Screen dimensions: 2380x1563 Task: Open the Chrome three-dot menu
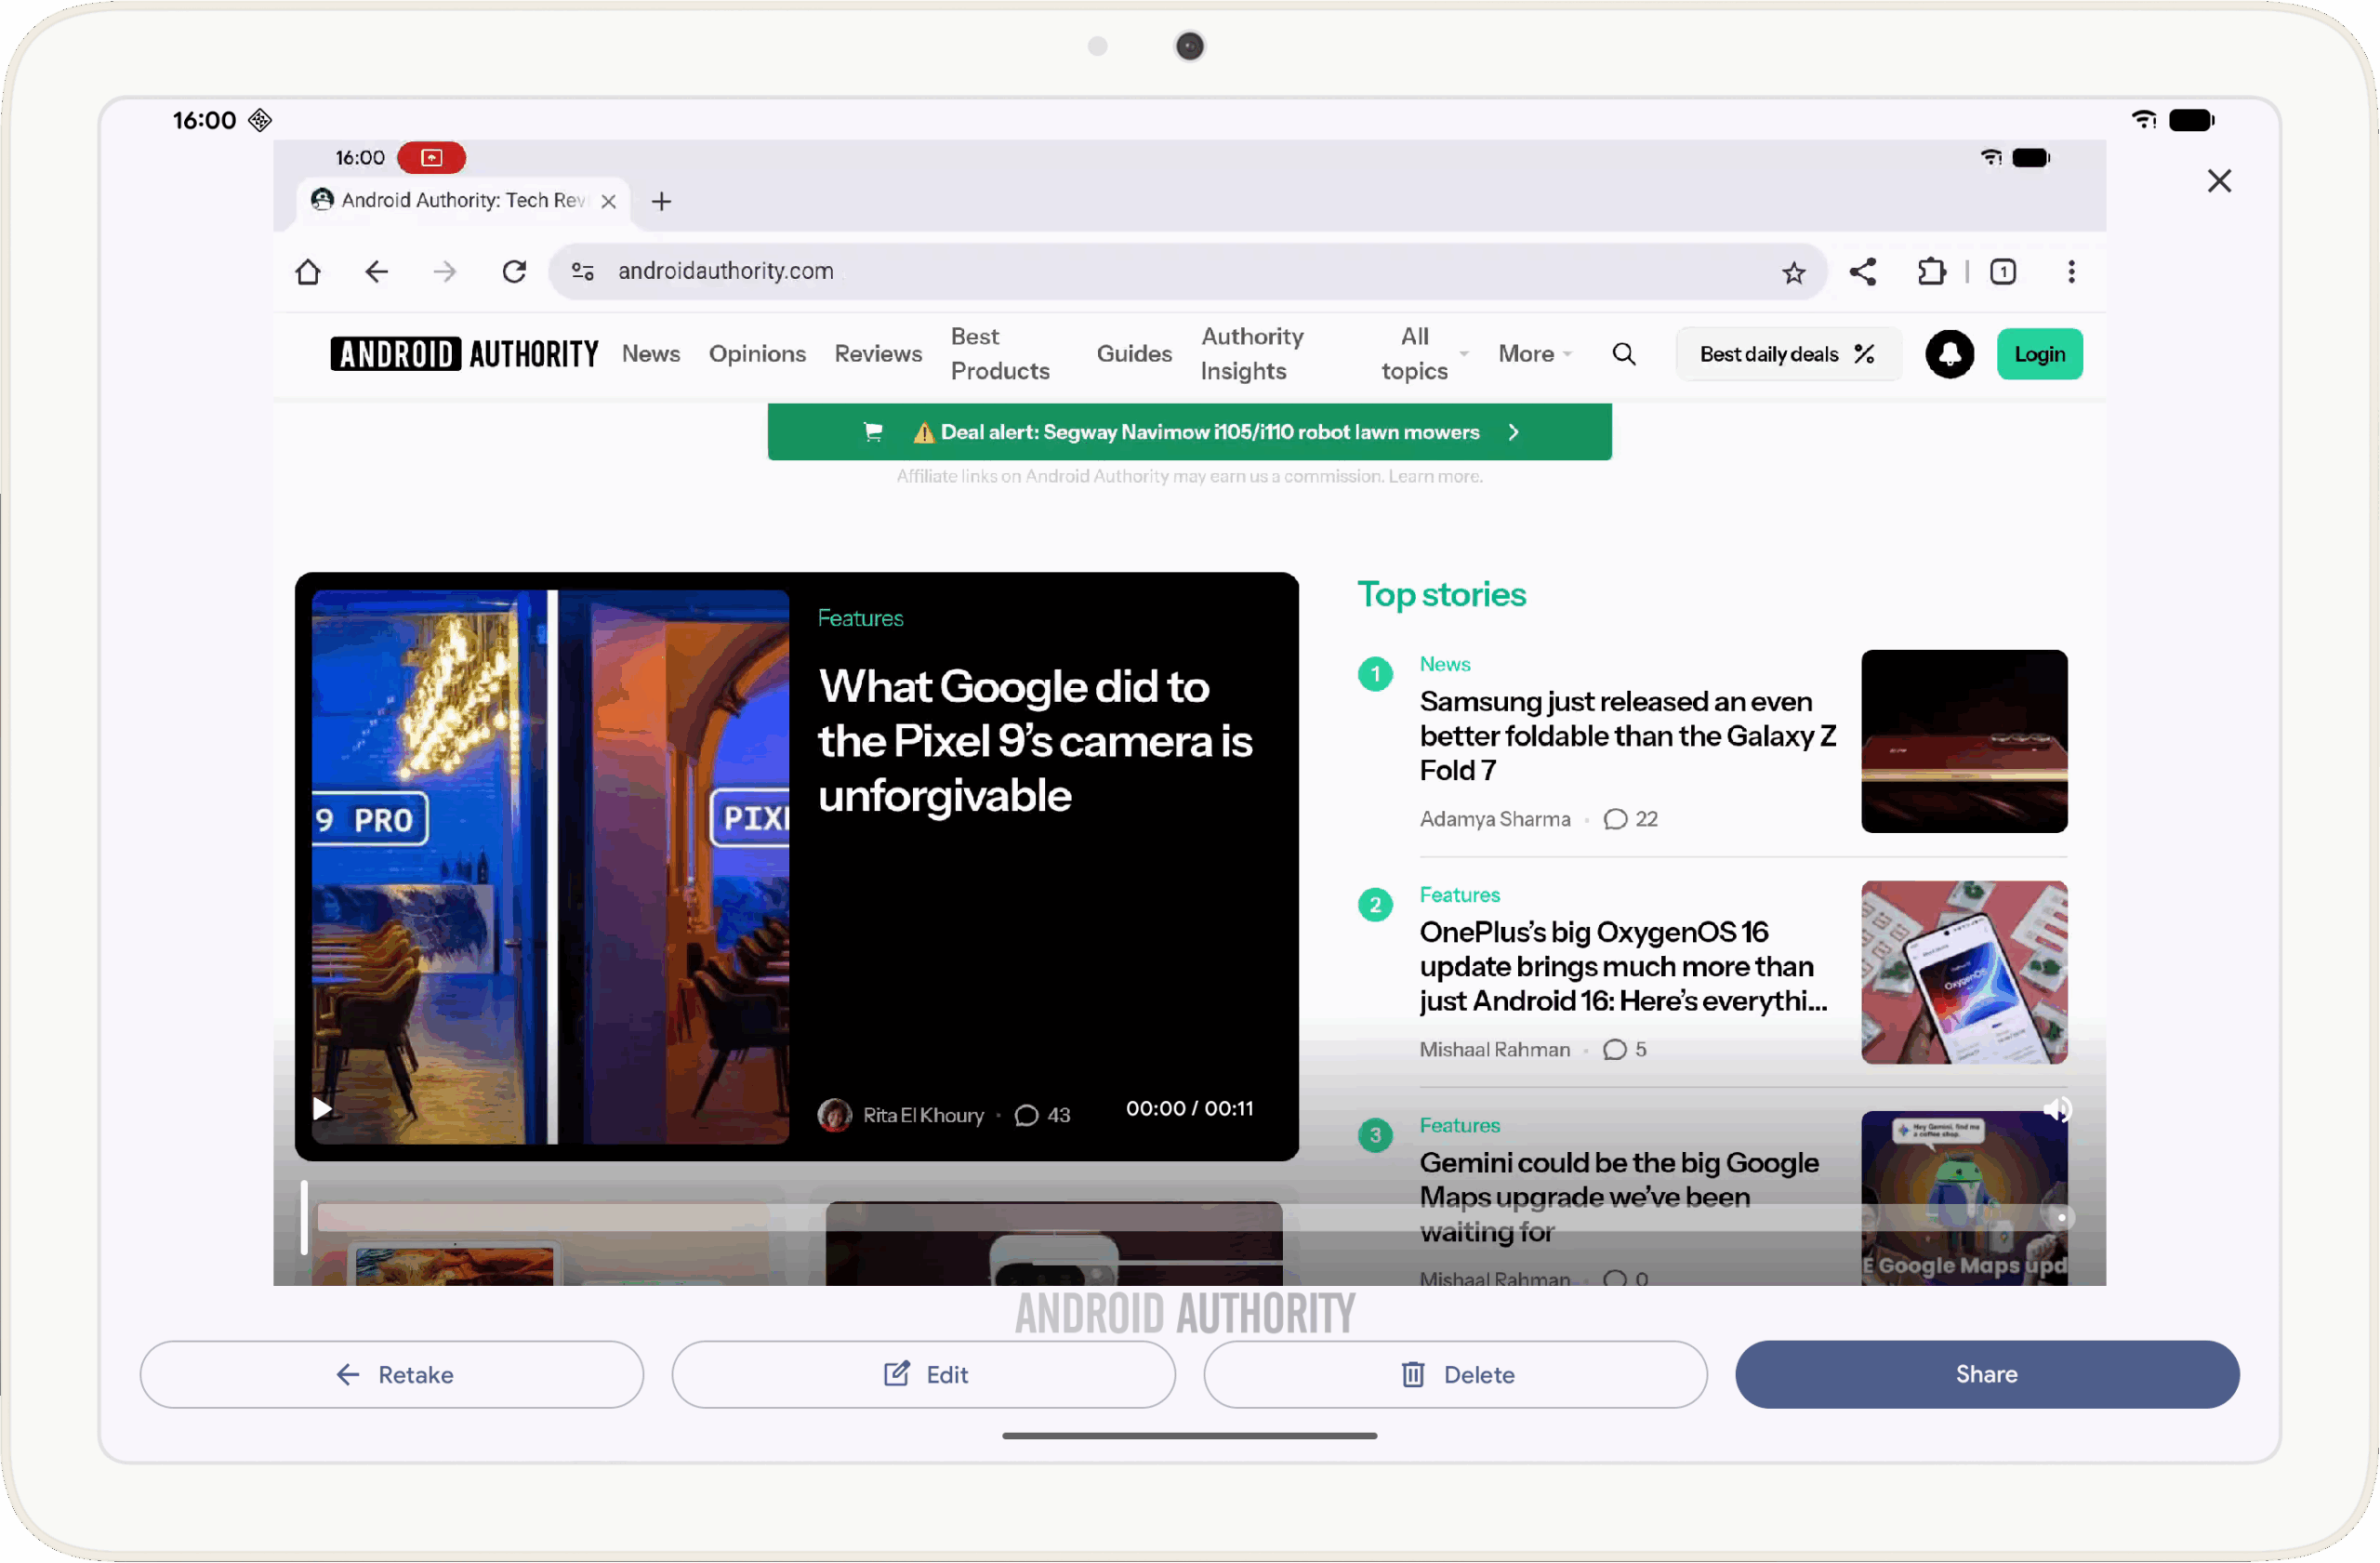tap(2072, 271)
